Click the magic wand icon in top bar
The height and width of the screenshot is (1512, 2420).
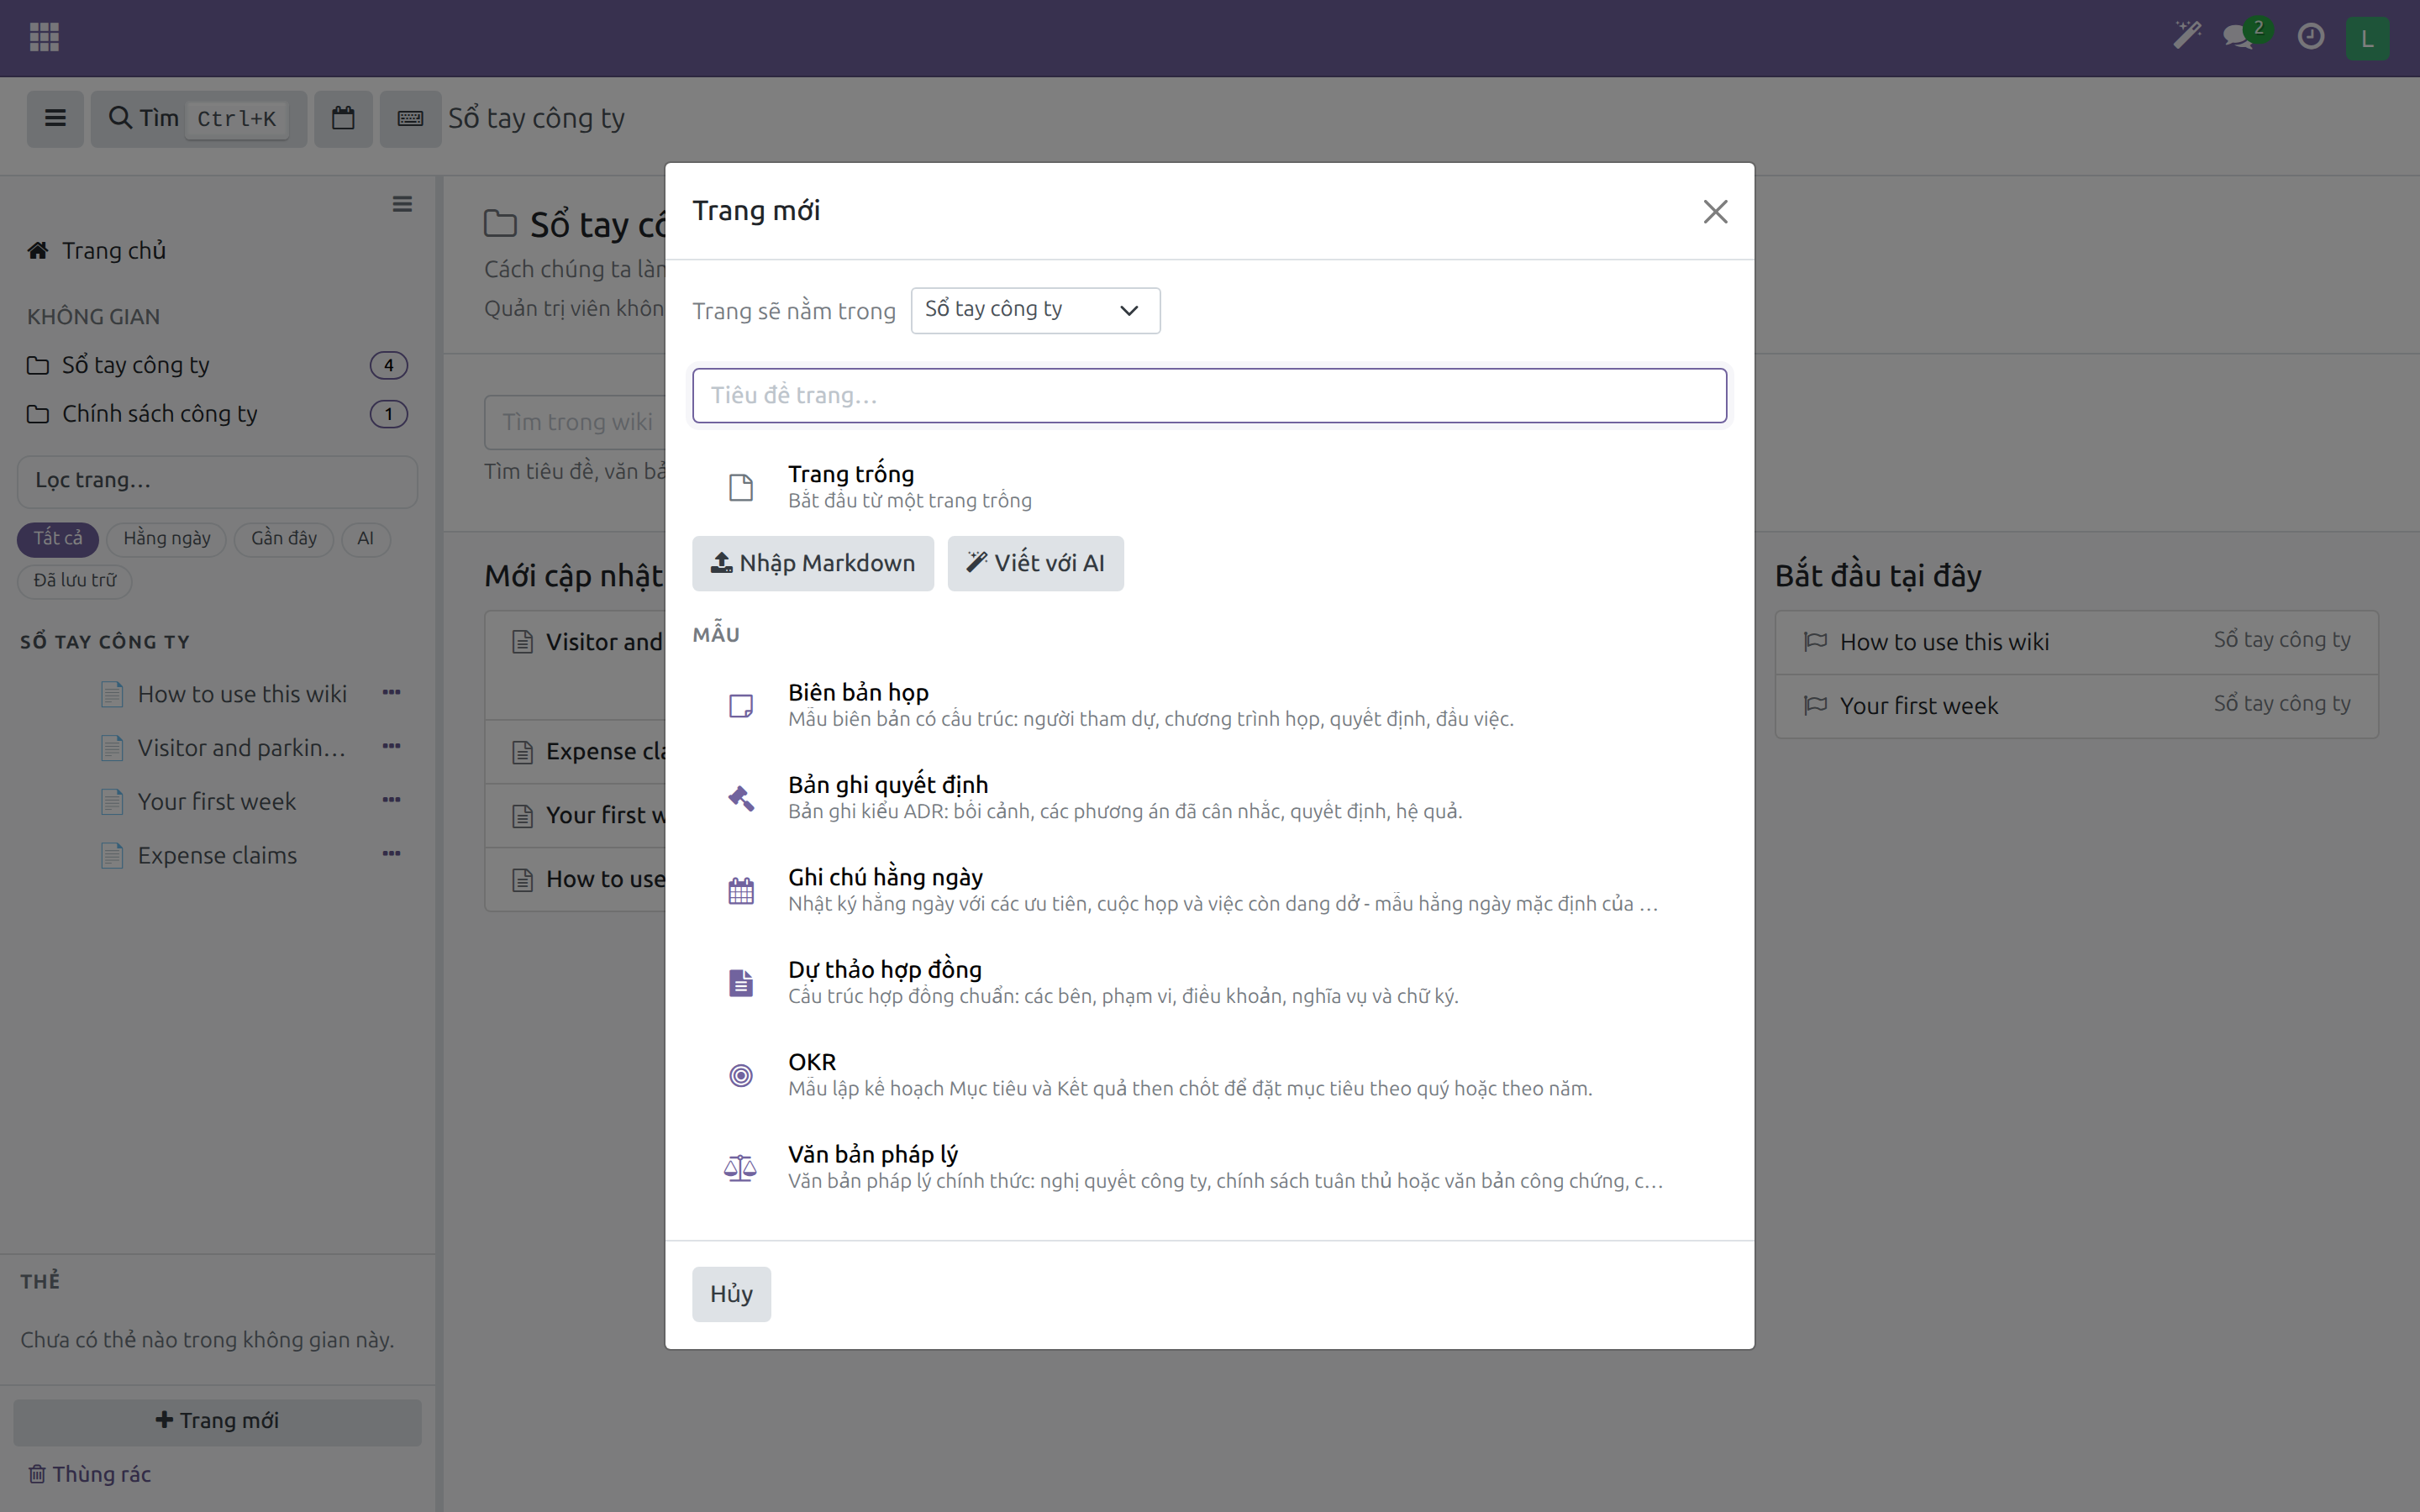[x=2187, y=37]
